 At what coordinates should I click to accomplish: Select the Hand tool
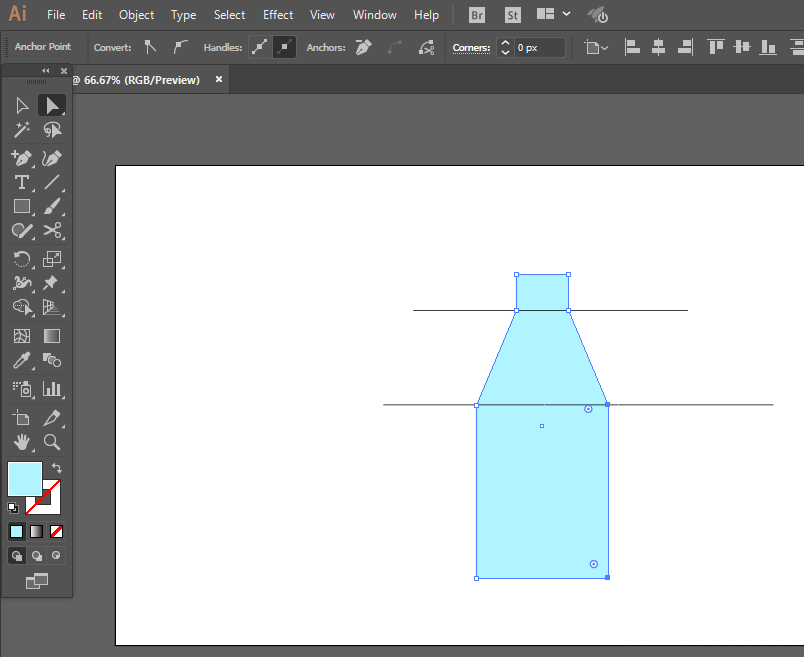click(x=22, y=442)
